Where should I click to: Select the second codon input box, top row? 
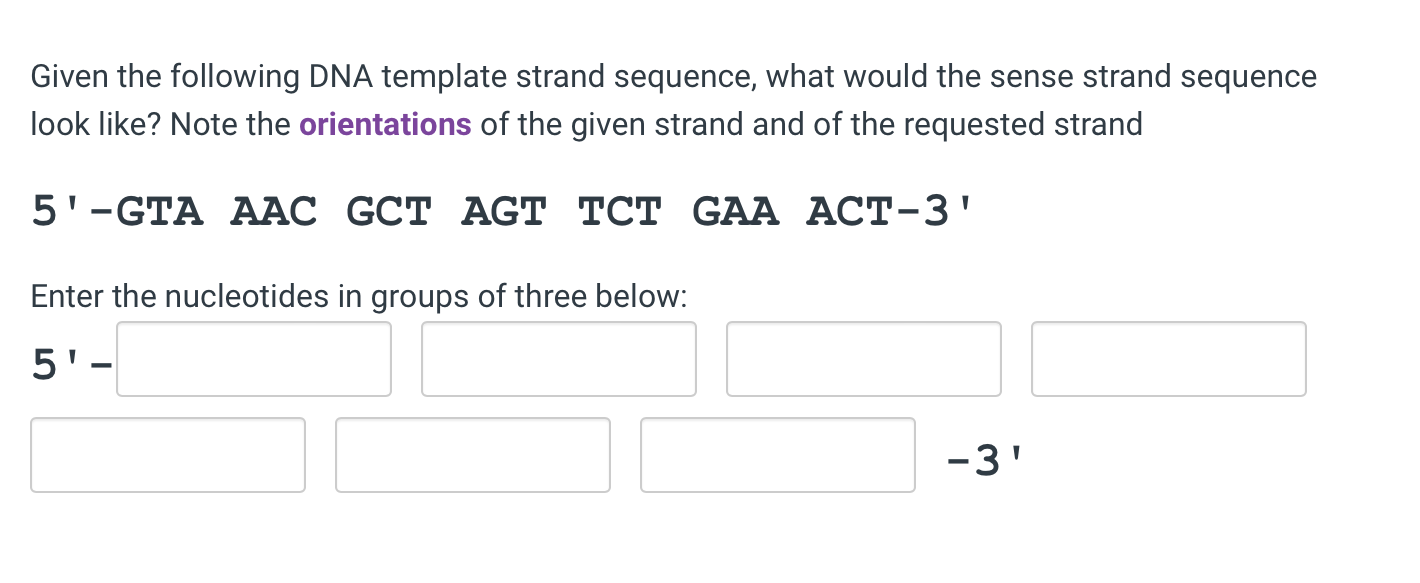pyautogui.click(x=559, y=359)
